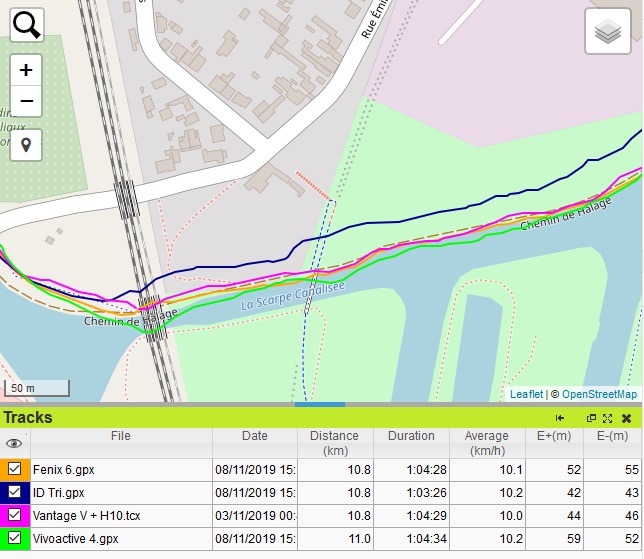Expand Tracks panel to fullscreen

click(x=607, y=418)
